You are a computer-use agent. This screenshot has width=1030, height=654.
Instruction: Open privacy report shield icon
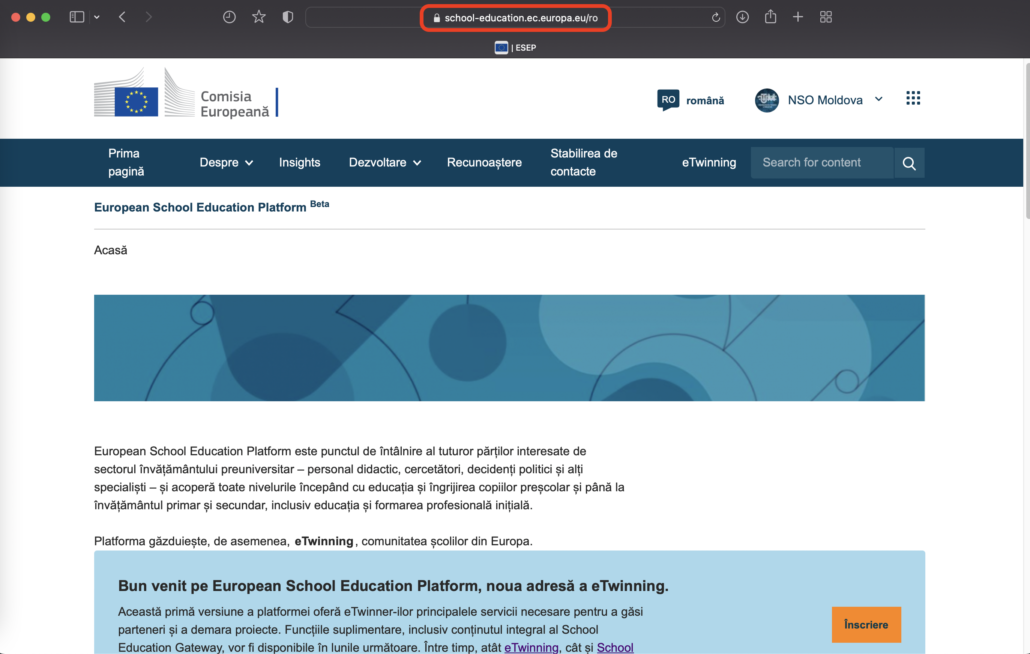[288, 17]
